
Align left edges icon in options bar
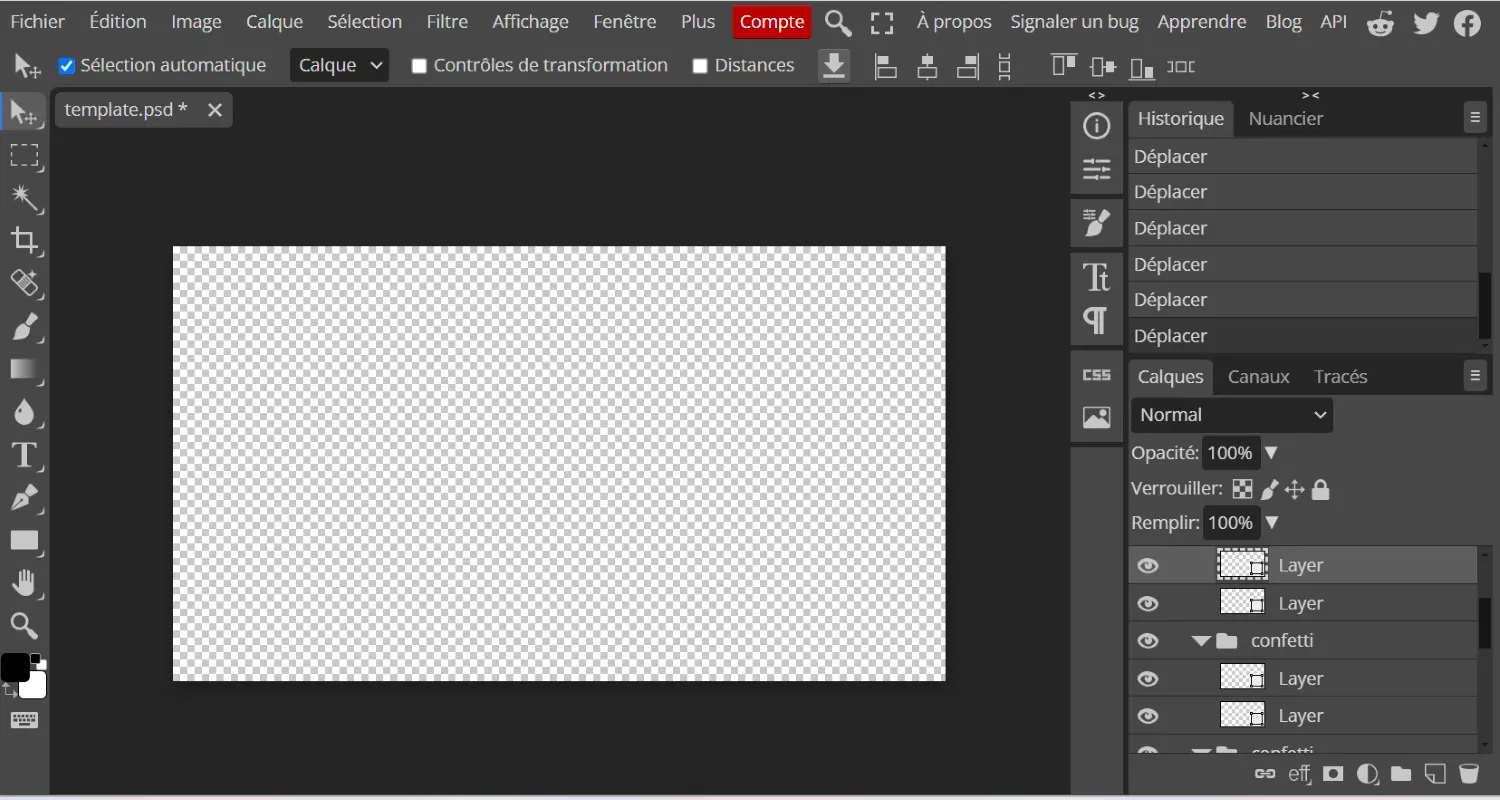(885, 67)
